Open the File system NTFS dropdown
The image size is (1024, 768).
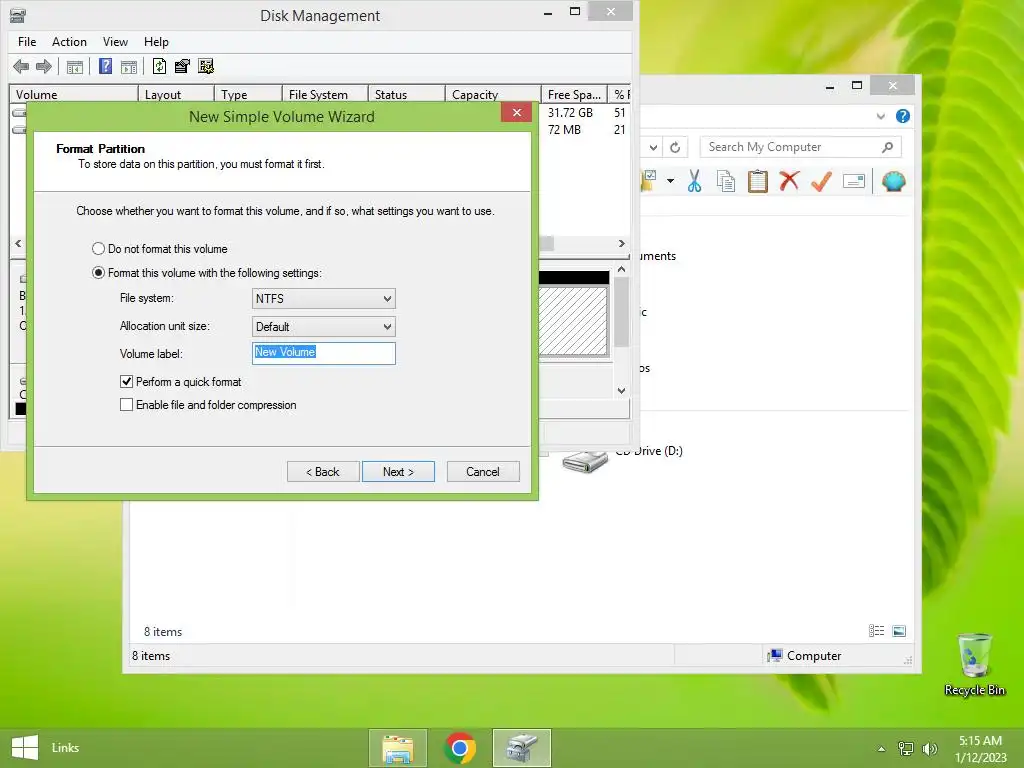point(324,298)
